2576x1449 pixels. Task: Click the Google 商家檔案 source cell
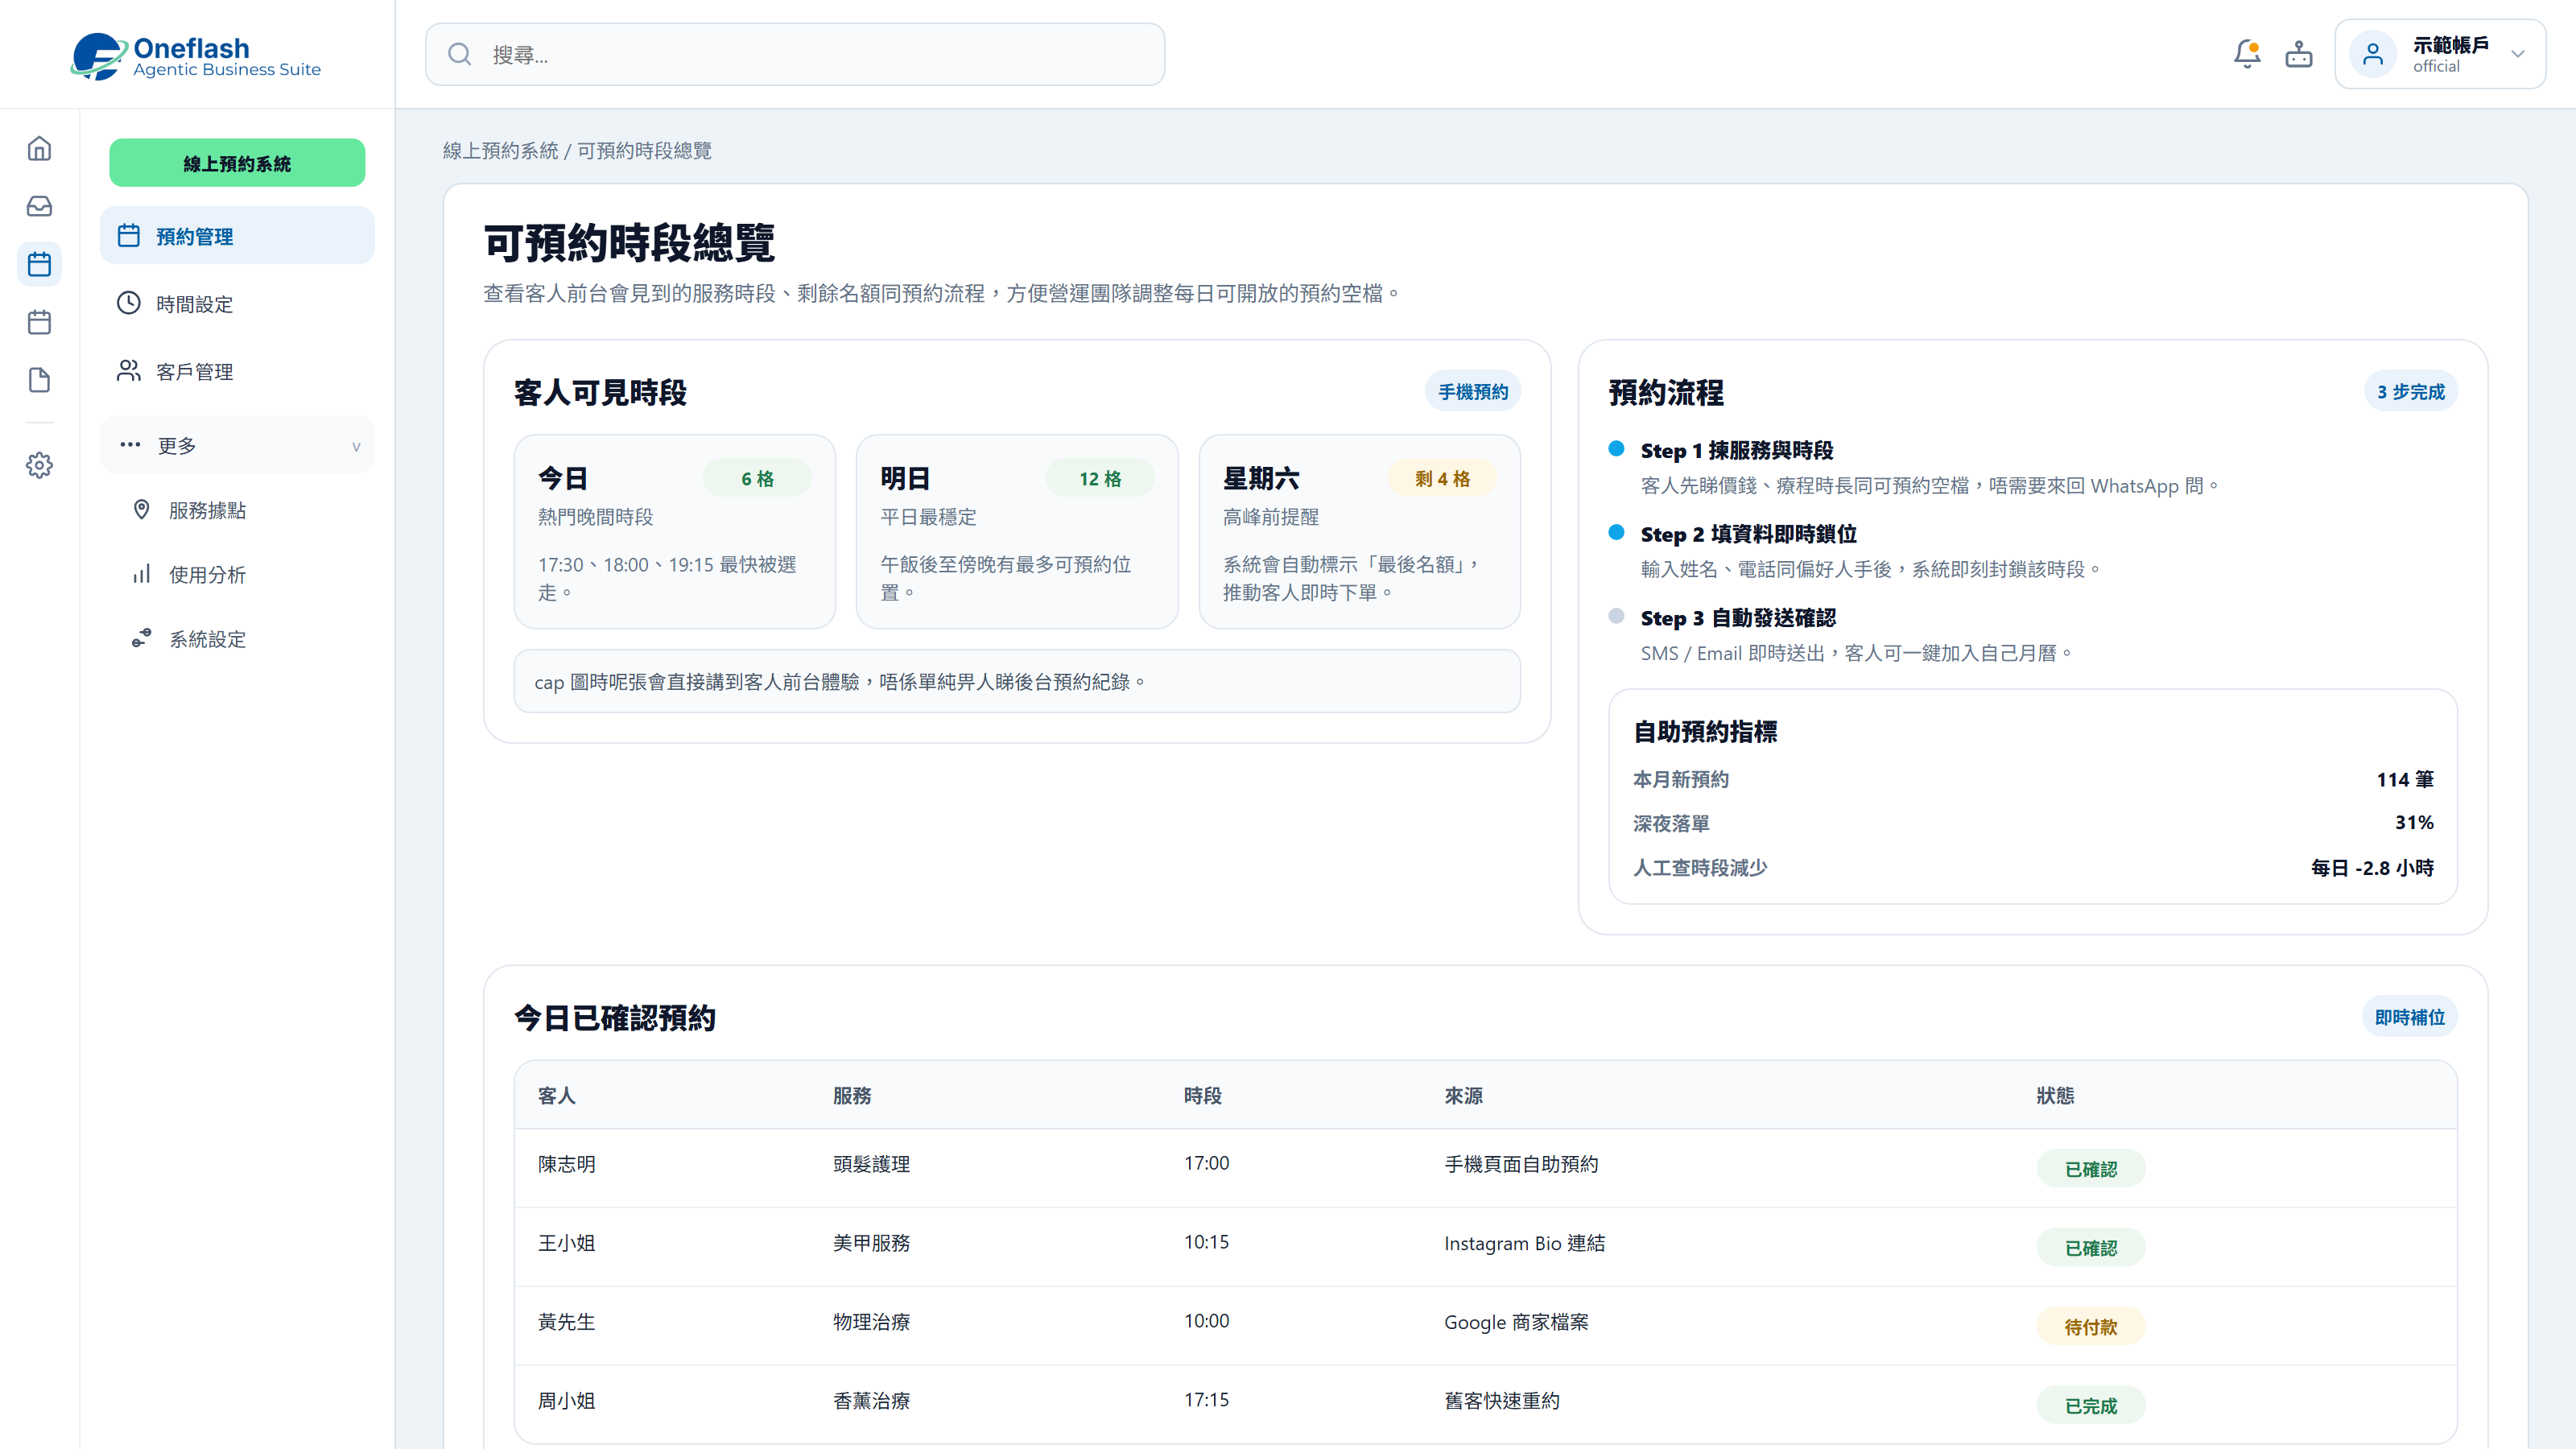(1516, 1322)
